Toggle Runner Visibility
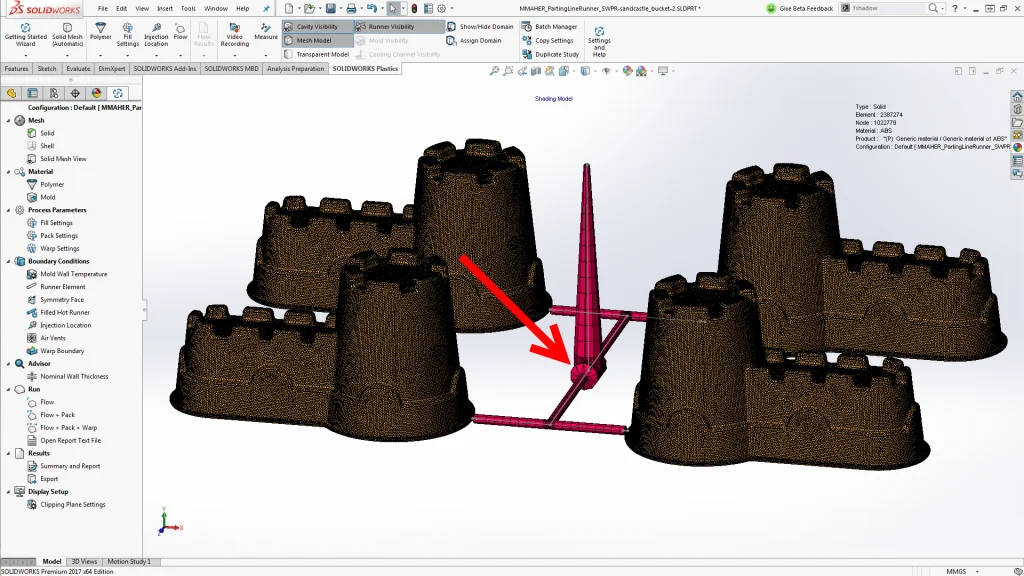1024x576 pixels. click(x=390, y=27)
